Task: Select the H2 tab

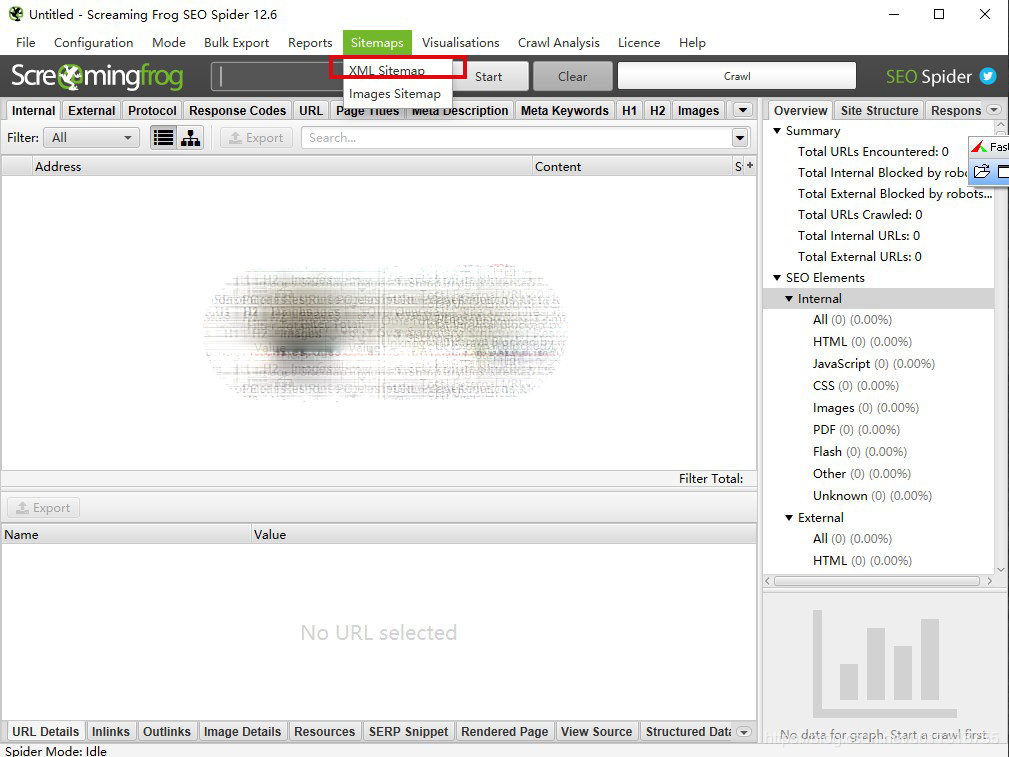Action: [657, 111]
